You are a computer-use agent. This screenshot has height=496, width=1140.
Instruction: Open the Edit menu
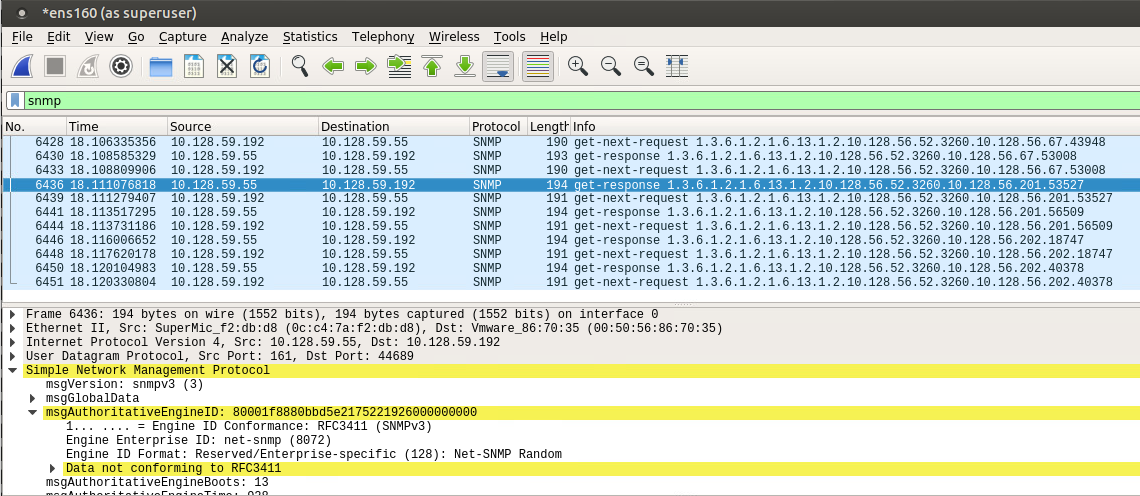59,36
